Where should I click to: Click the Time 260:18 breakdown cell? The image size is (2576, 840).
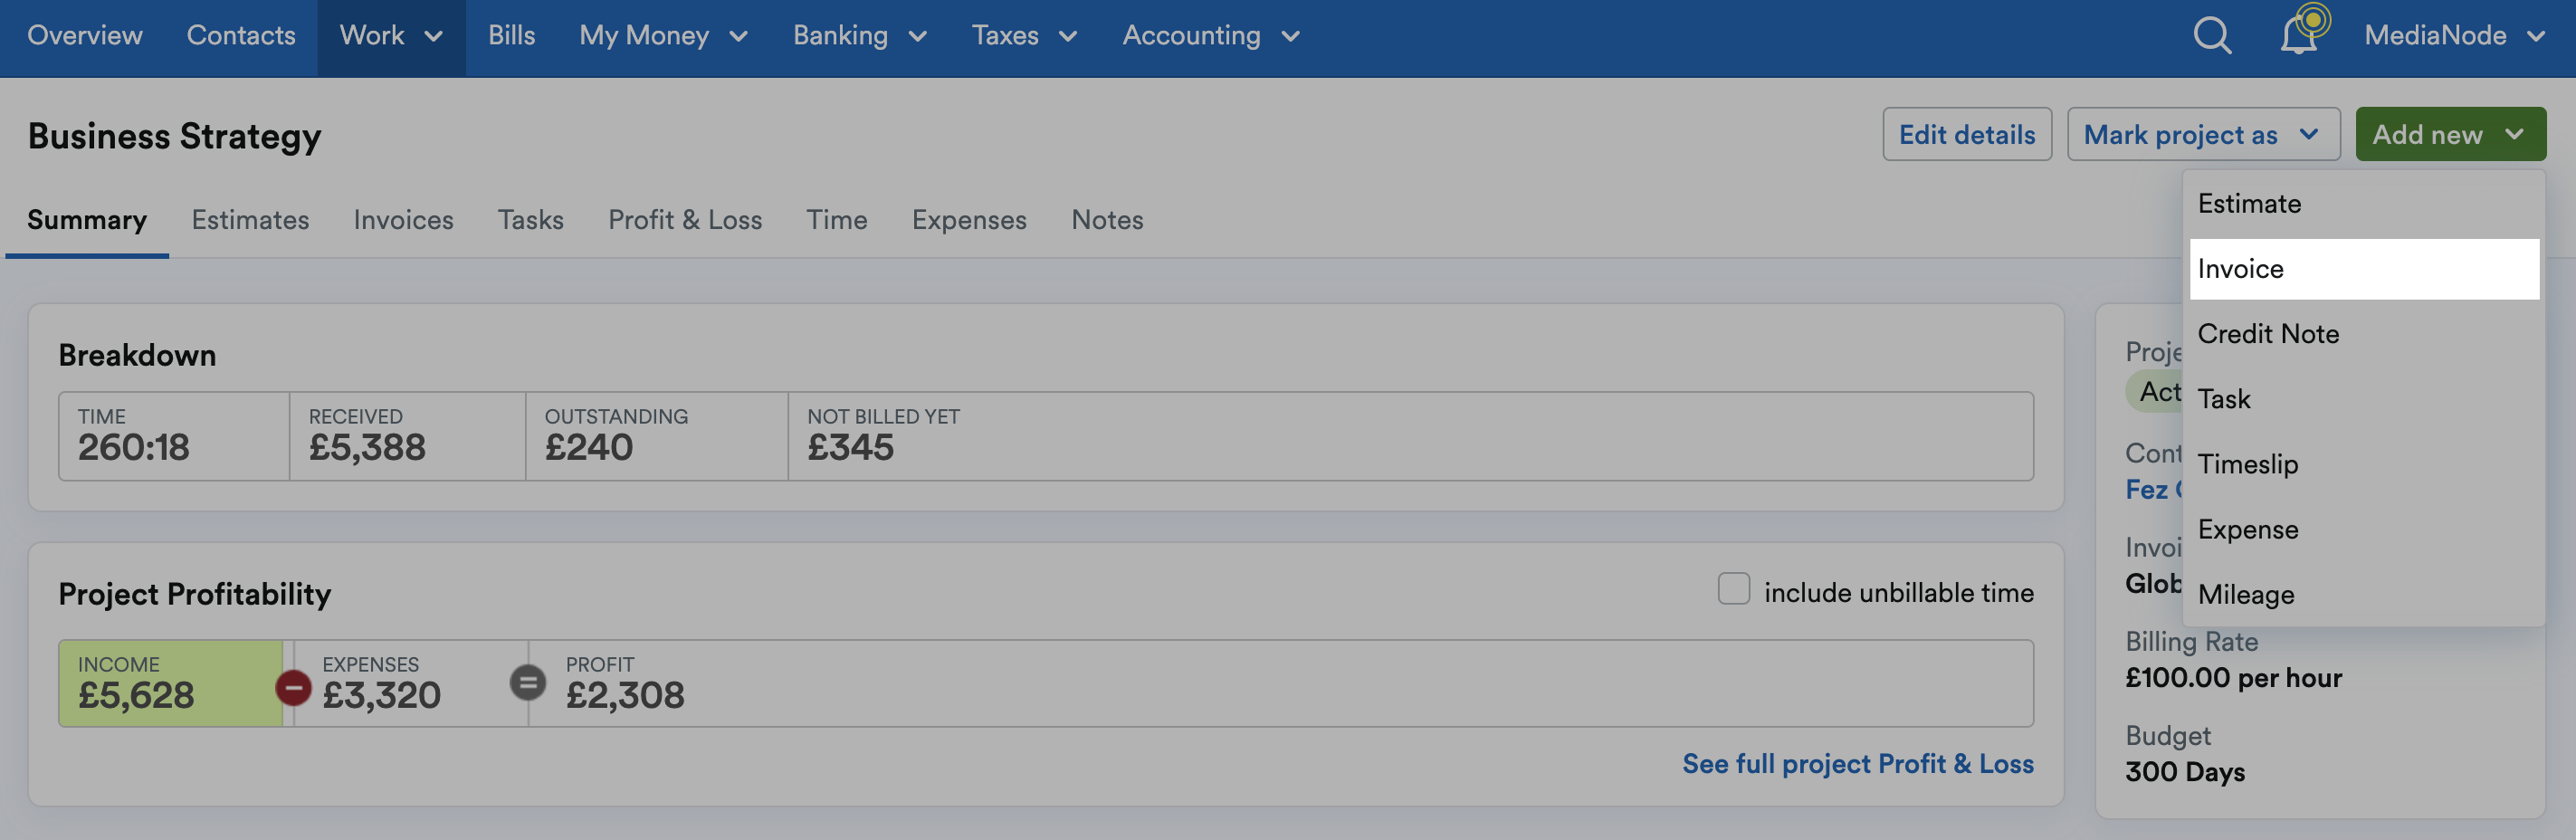(x=174, y=436)
